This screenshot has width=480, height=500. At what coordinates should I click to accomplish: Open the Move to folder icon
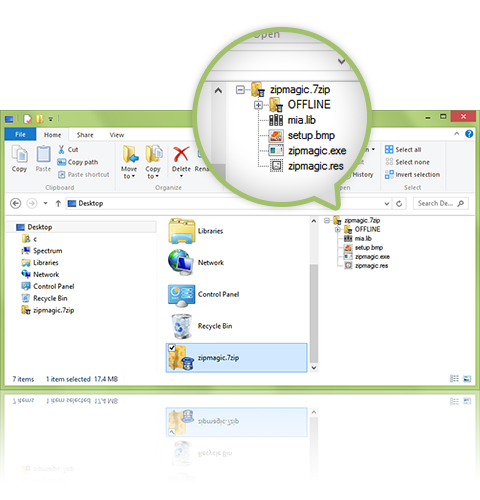point(130,154)
